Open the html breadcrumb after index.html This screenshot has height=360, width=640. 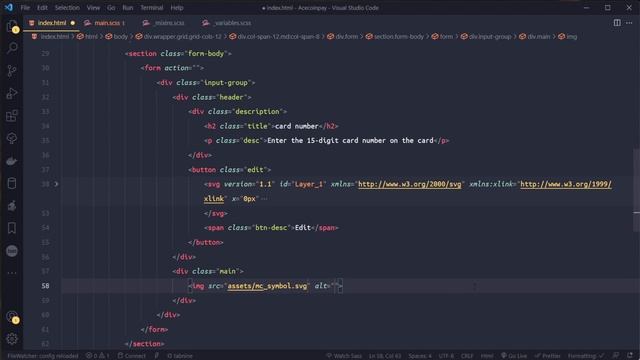(x=87, y=37)
